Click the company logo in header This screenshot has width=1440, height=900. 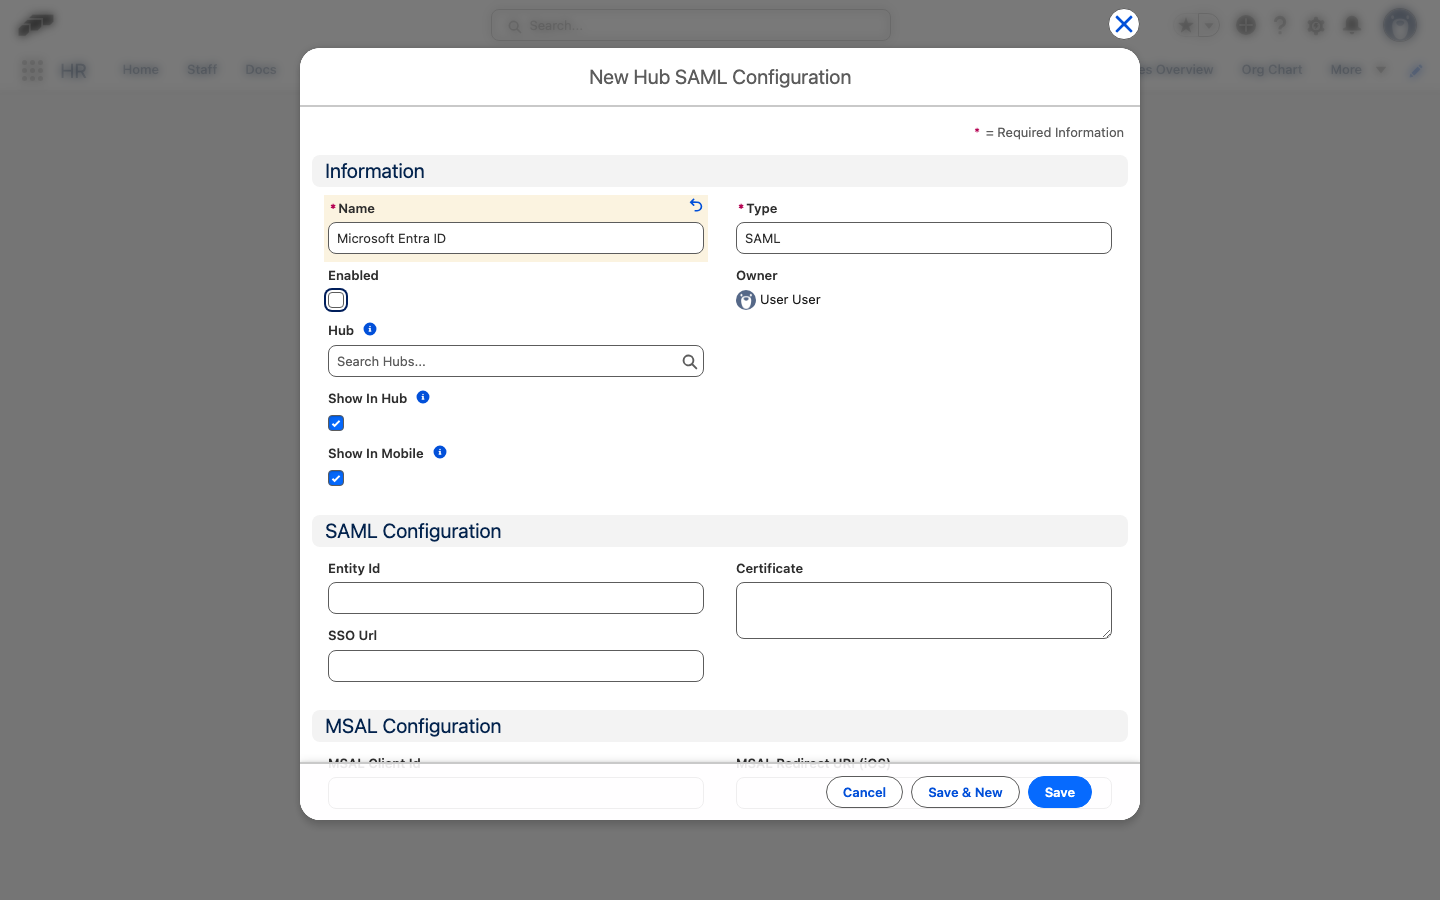[36, 24]
